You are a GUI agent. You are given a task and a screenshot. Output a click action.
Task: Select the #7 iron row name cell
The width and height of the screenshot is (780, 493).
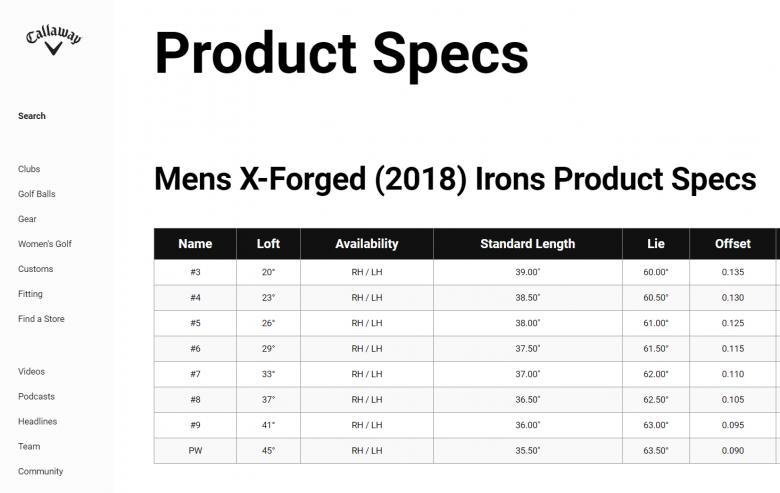click(x=195, y=374)
